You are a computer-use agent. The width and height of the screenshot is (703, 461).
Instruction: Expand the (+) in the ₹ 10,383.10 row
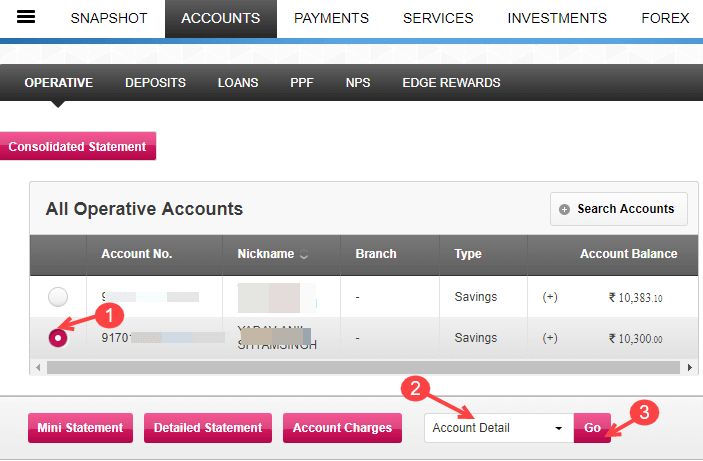click(x=550, y=297)
